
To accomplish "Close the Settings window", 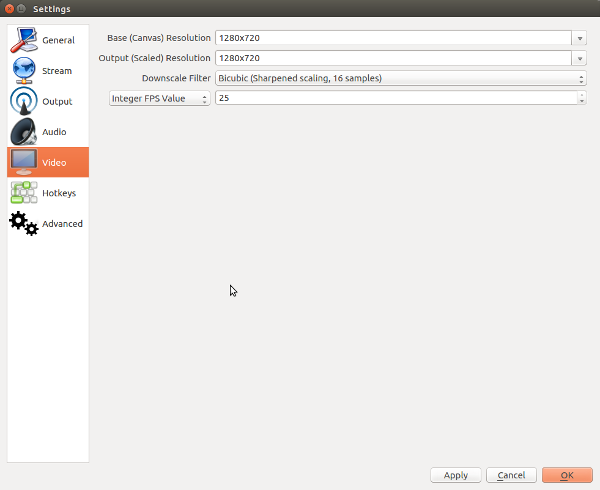I will [9, 8].
